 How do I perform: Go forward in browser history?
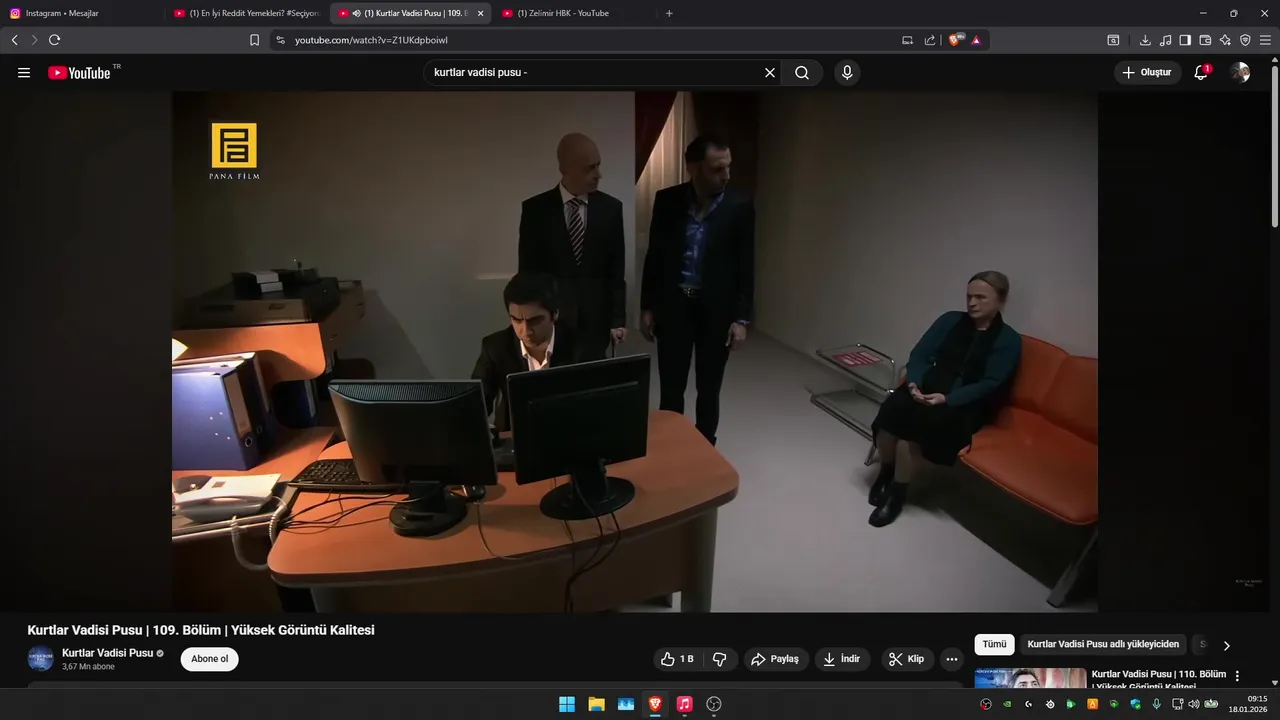tap(34, 40)
